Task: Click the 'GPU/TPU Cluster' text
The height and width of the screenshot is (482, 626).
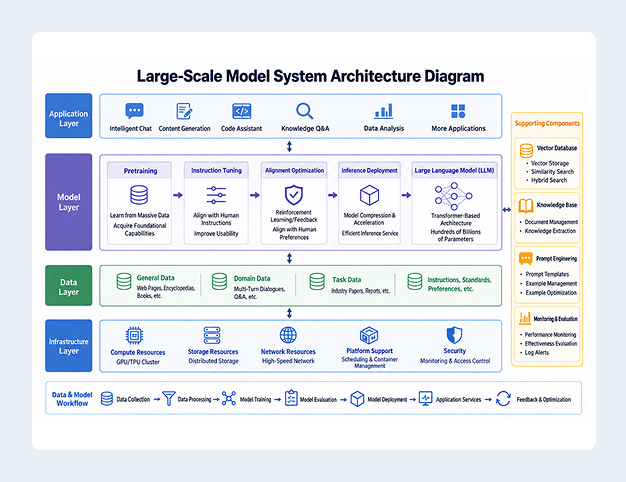Action: click(x=138, y=362)
